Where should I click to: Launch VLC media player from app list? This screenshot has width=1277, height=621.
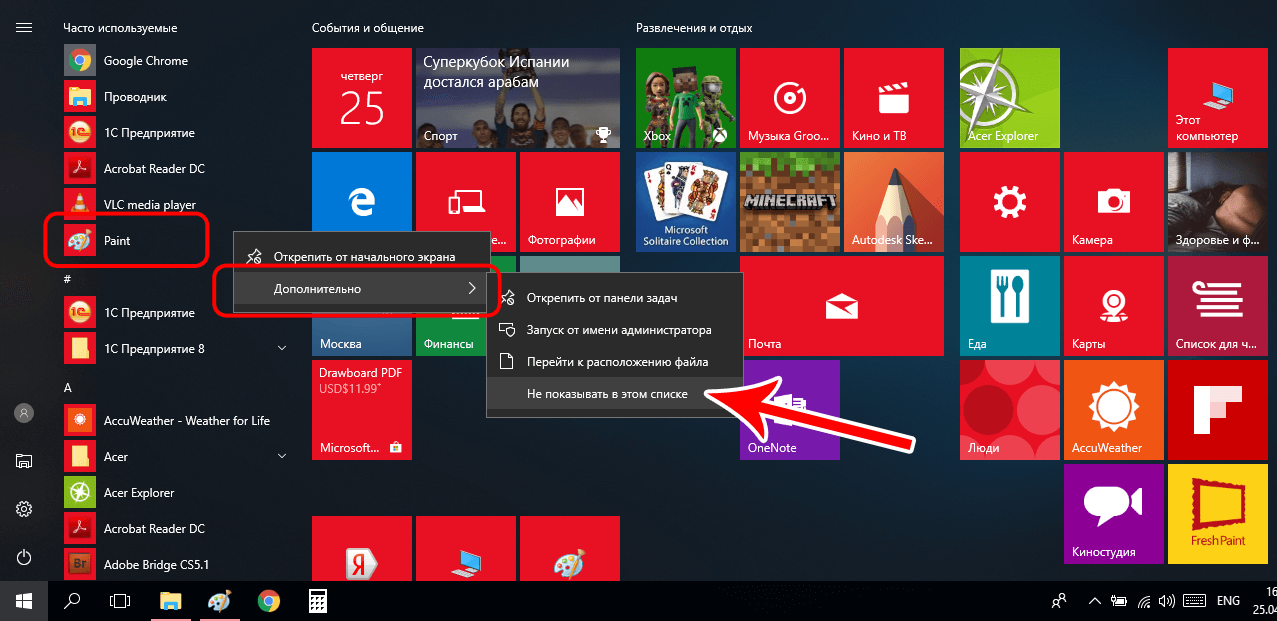click(x=149, y=205)
